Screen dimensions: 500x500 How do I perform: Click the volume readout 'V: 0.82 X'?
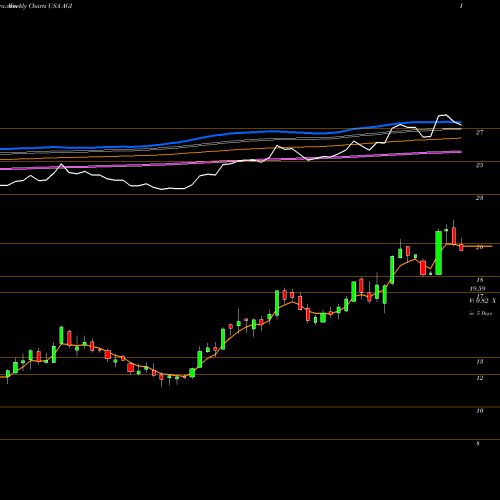(482, 301)
